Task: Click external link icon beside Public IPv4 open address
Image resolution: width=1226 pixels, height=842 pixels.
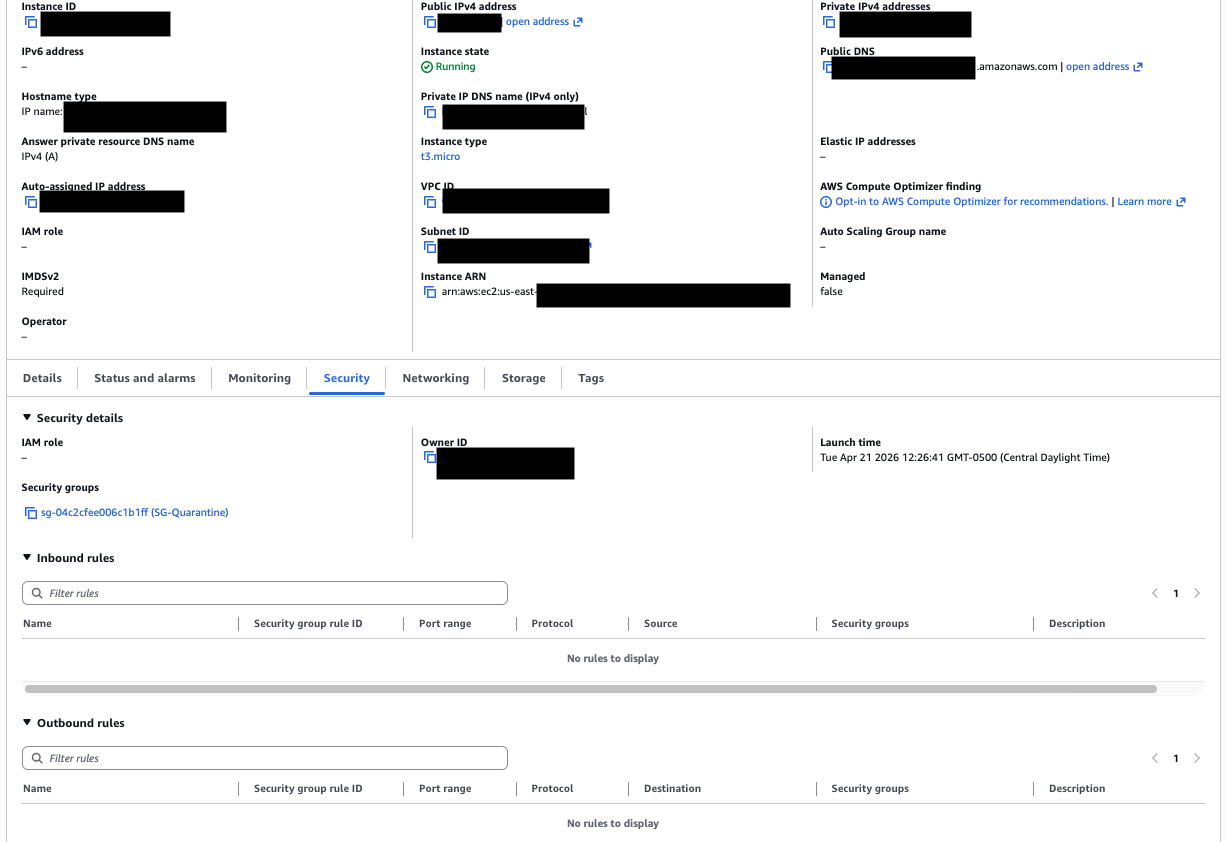Action: click(x=578, y=22)
